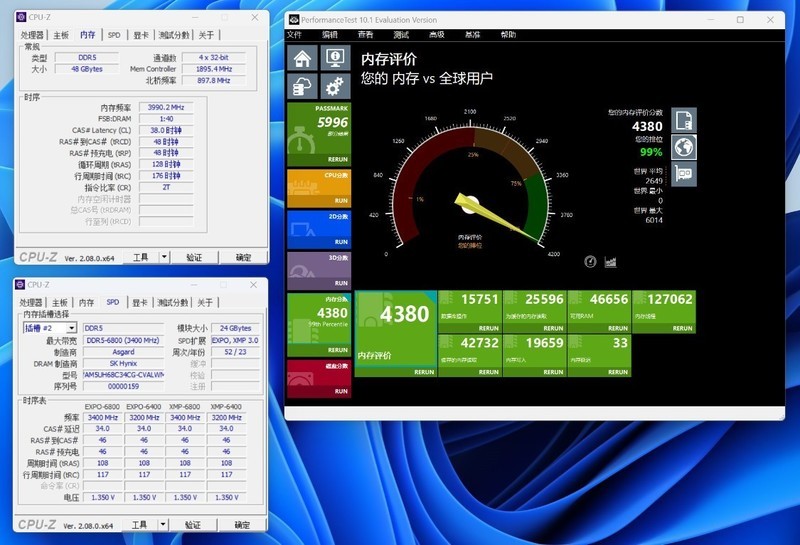Switch to 内存 tab in the lower CPU-Z
This screenshot has height=545, width=800.
pyautogui.click(x=86, y=303)
